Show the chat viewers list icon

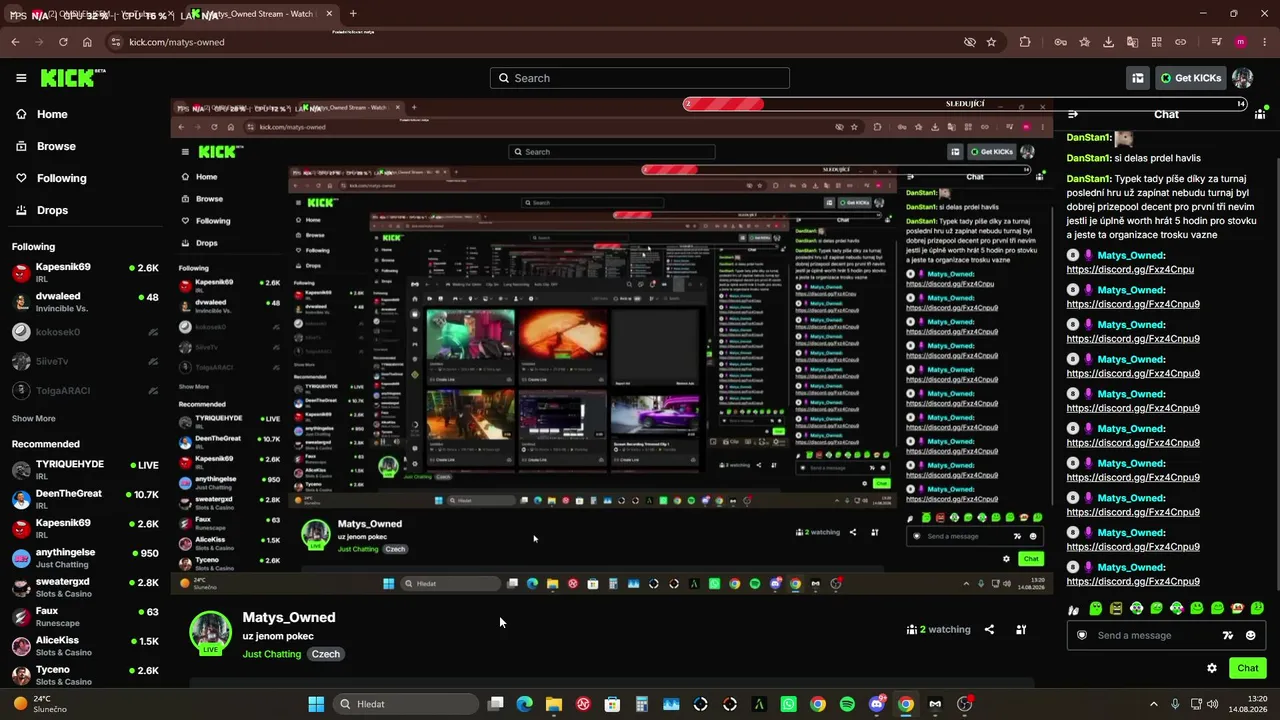(x=1260, y=114)
